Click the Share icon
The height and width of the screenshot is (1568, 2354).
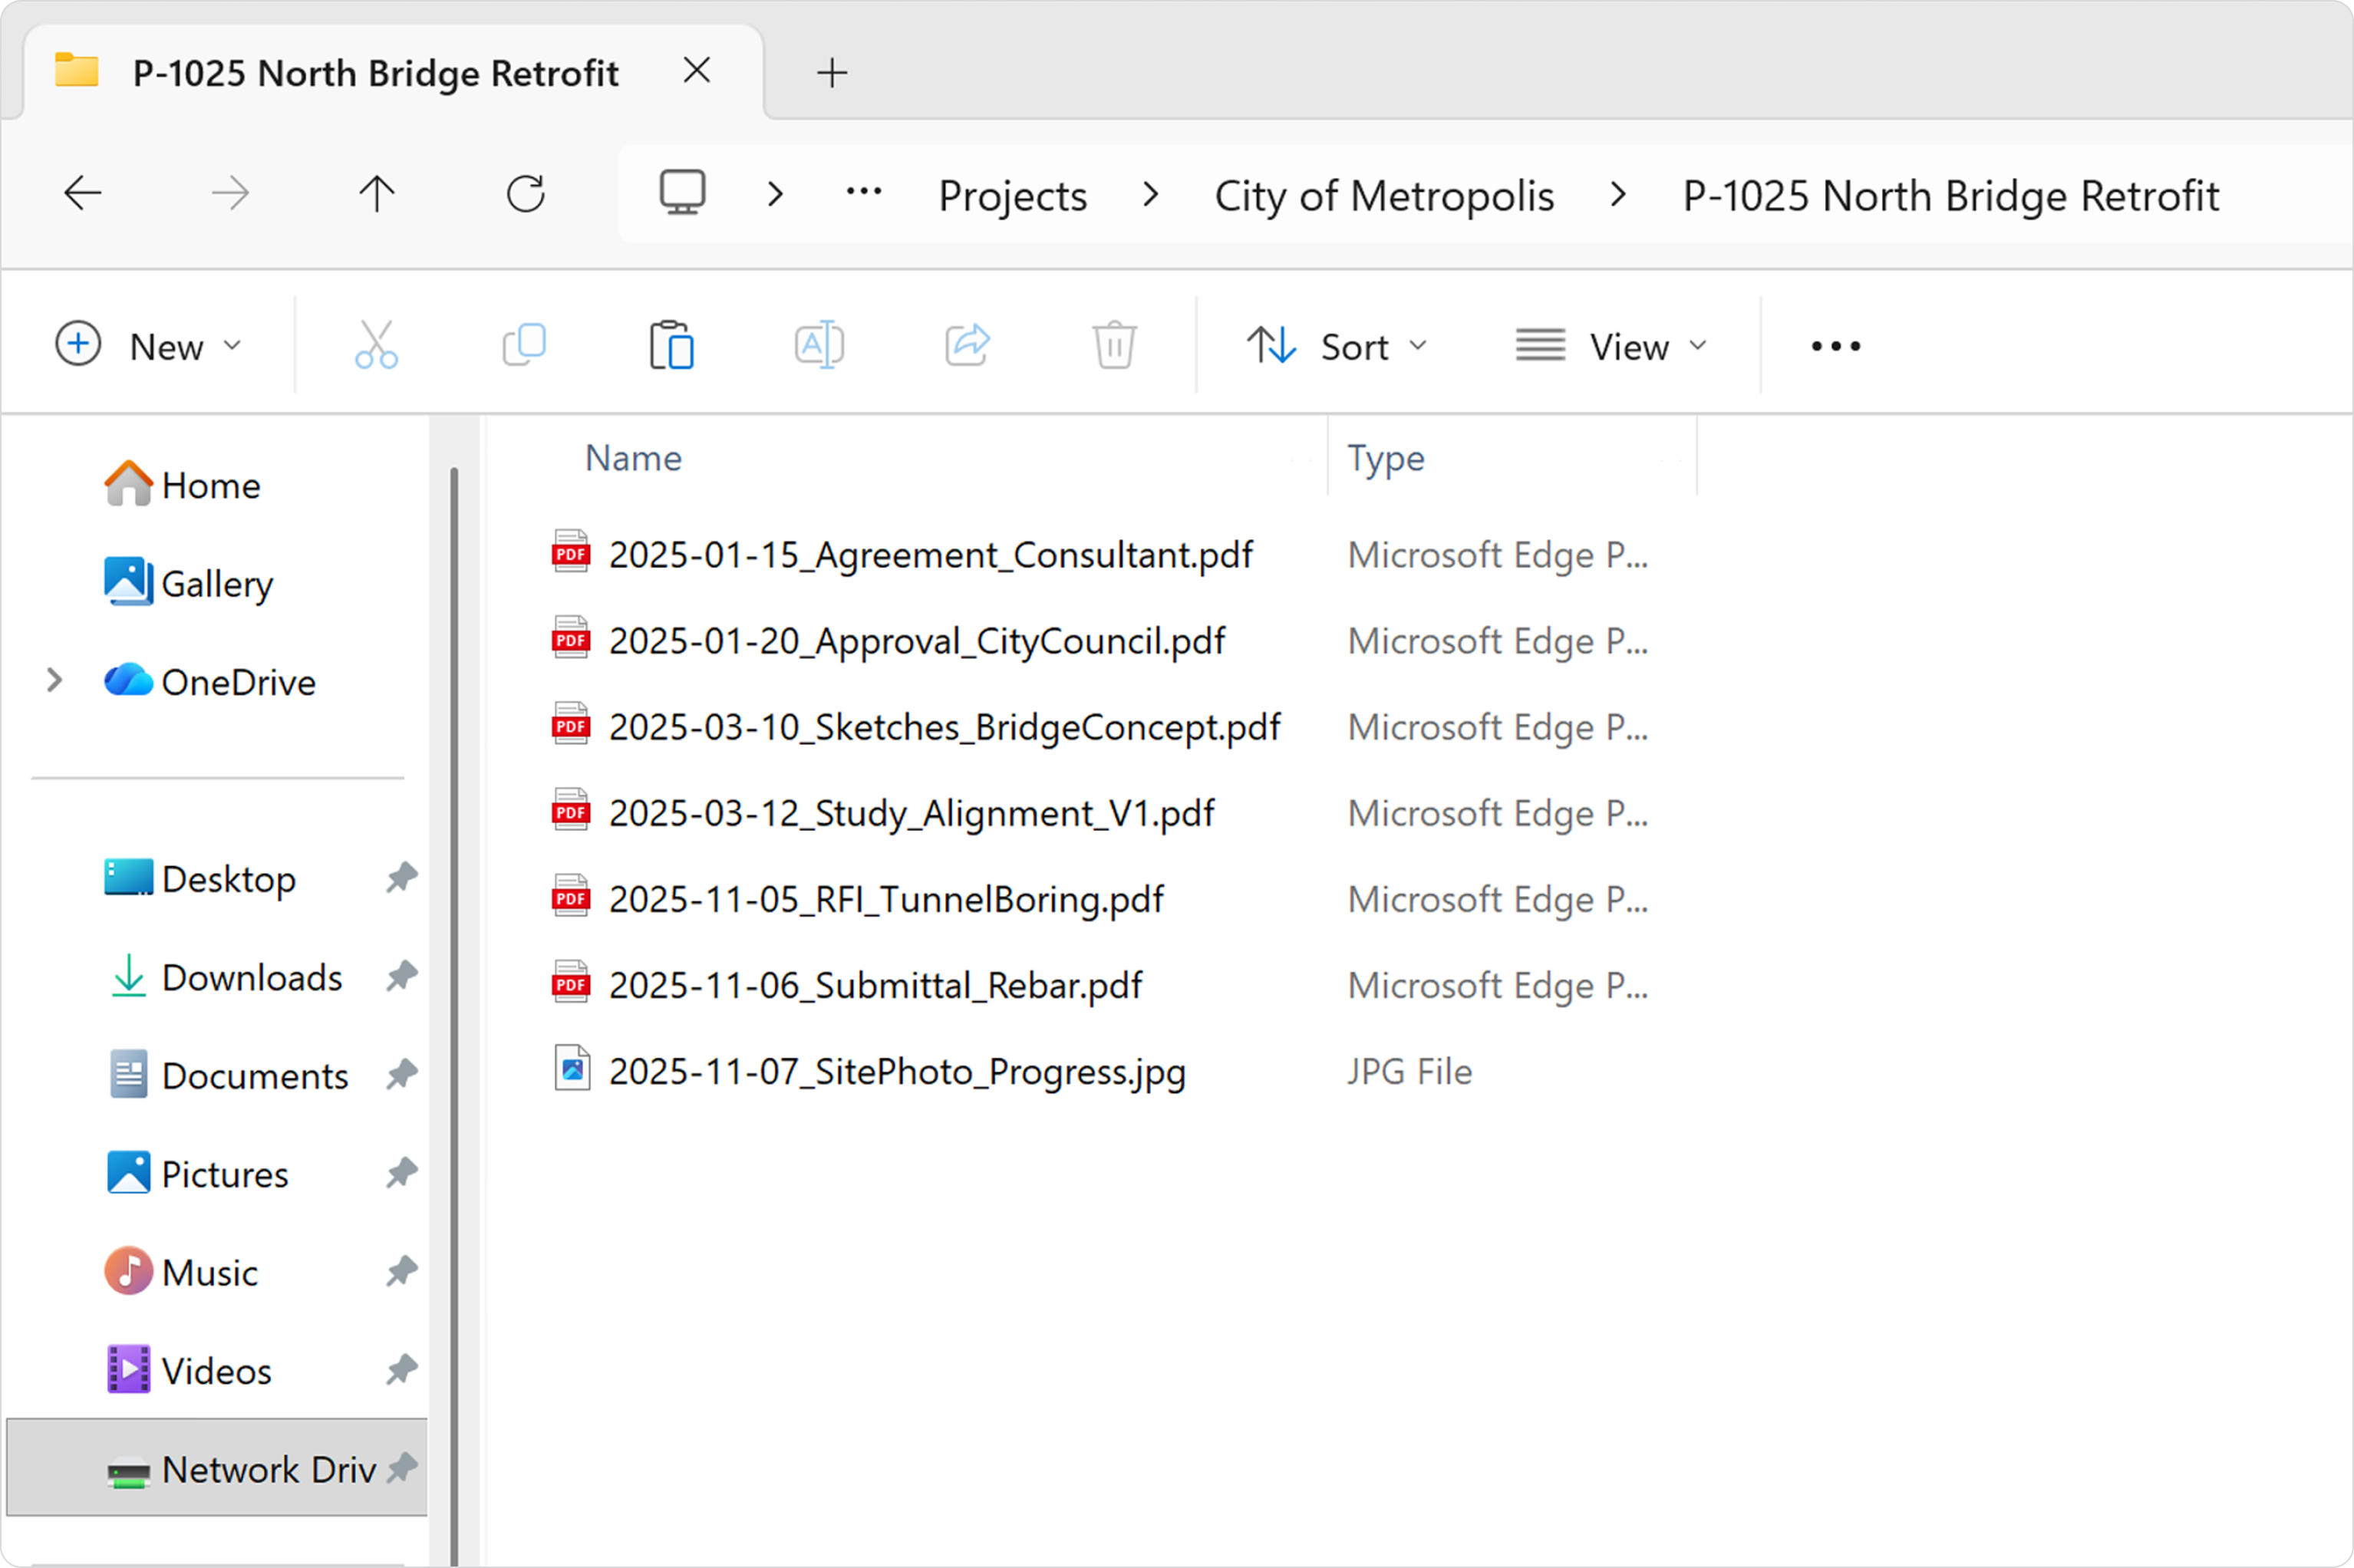[x=967, y=346]
